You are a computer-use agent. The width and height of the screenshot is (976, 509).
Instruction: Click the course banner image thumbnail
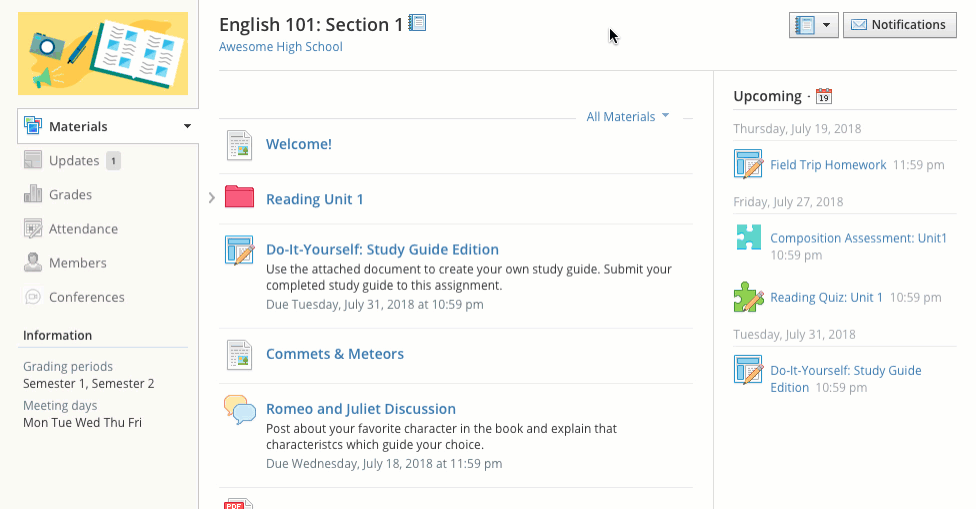click(x=103, y=53)
